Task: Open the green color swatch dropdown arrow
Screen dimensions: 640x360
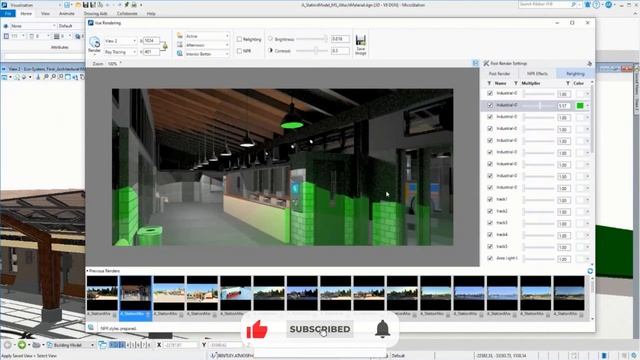Action: coord(587,106)
